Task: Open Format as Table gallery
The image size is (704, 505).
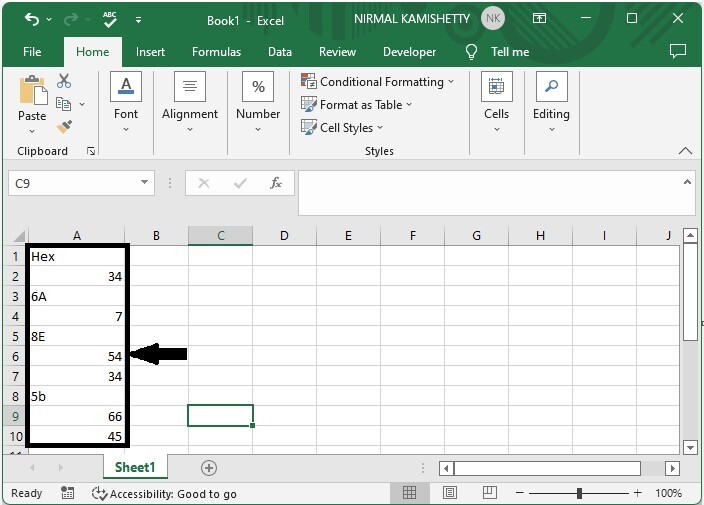Action: pos(356,105)
